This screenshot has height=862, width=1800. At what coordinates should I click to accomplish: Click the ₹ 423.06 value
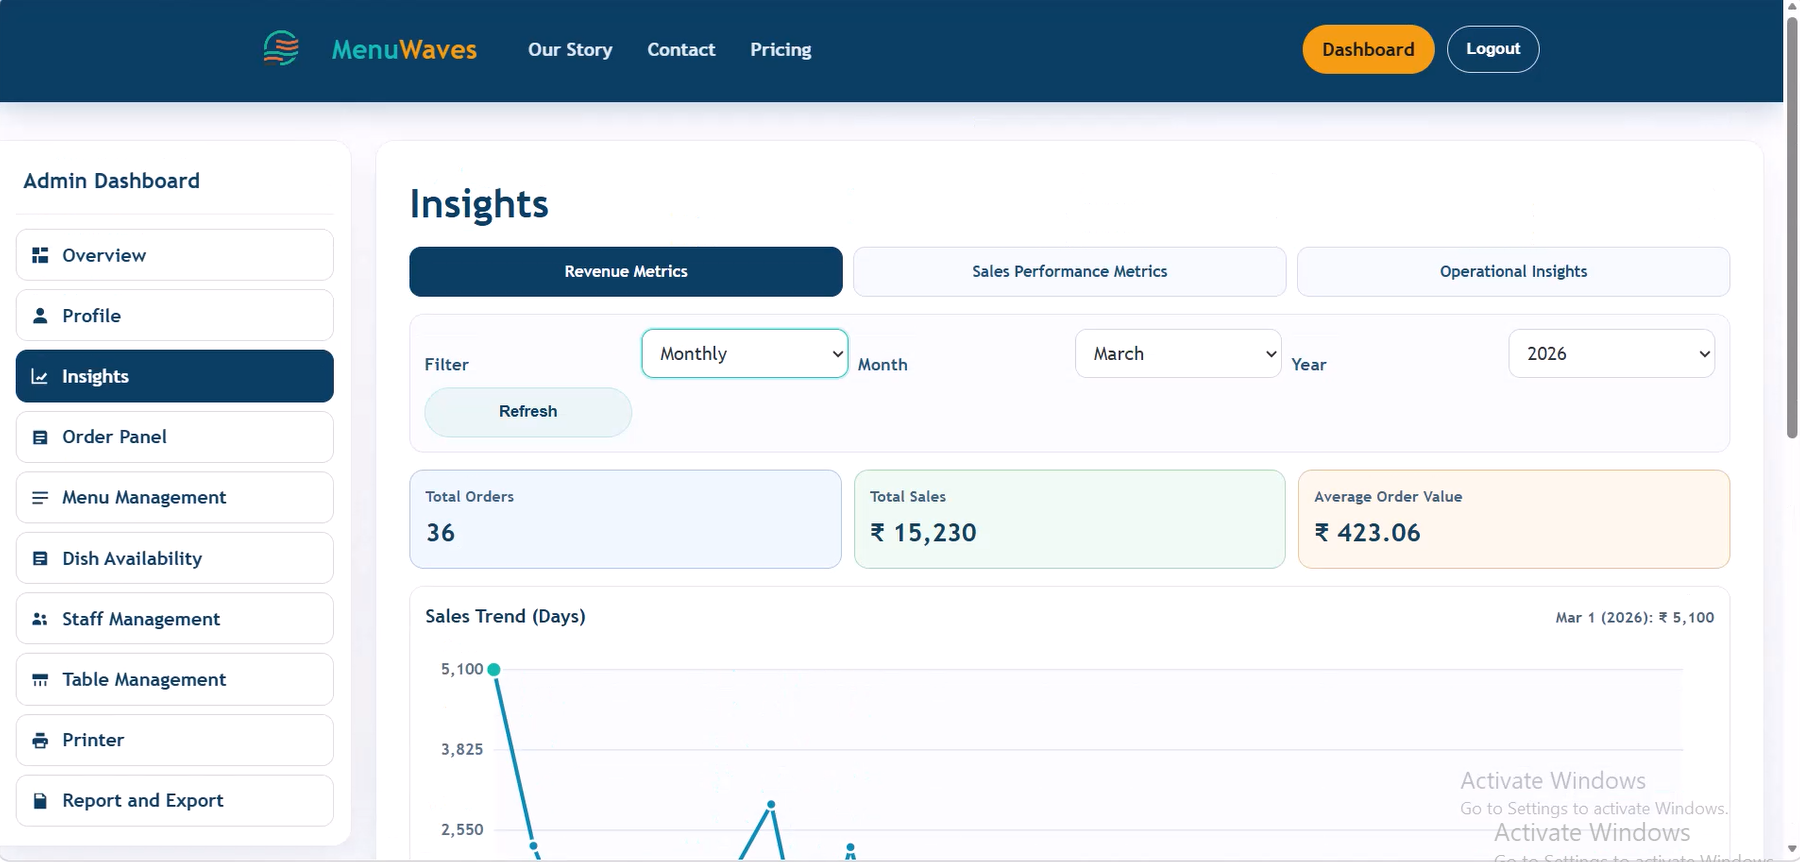click(1367, 533)
